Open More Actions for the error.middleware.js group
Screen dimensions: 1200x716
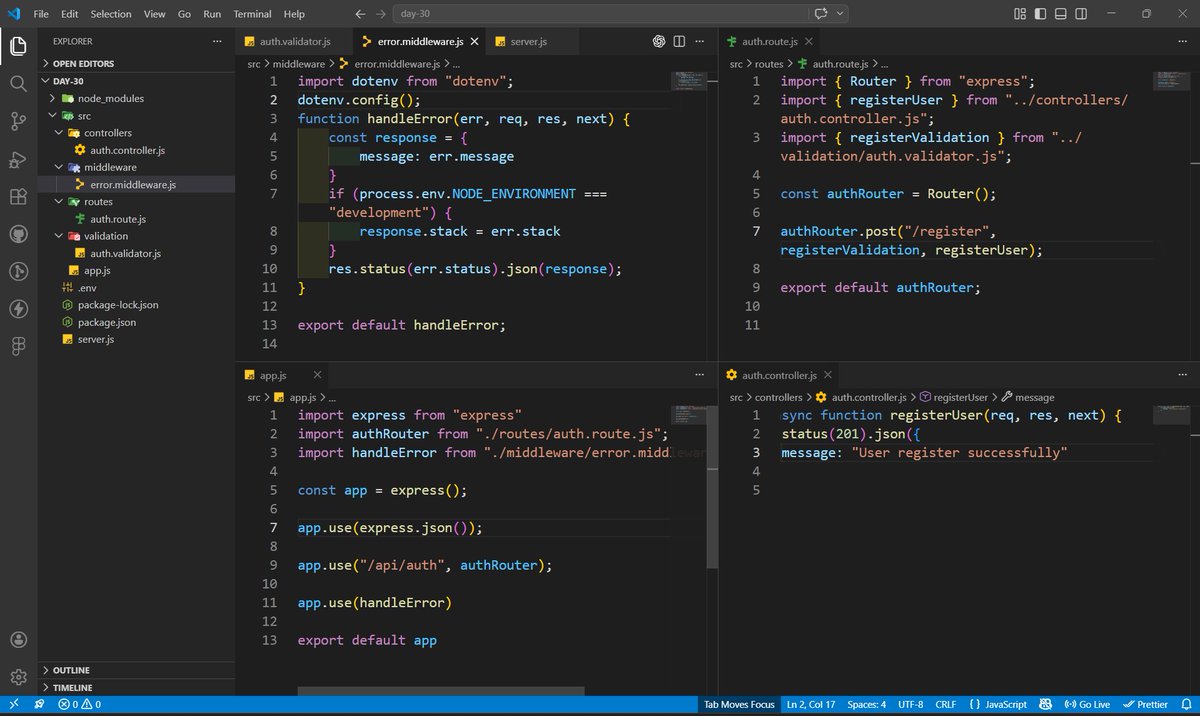pyautogui.click(x=699, y=41)
